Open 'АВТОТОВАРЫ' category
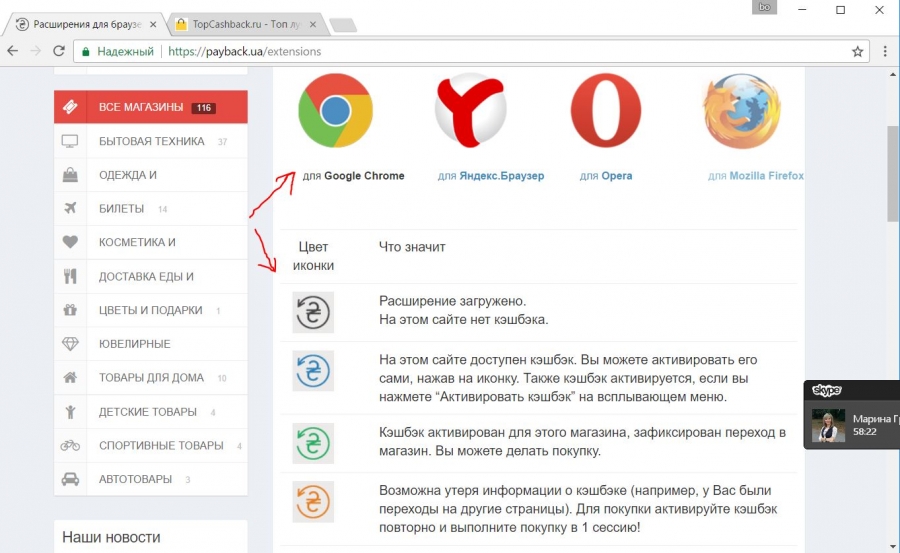The image size is (900, 553). pyautogui.click(x=151, y=479)
